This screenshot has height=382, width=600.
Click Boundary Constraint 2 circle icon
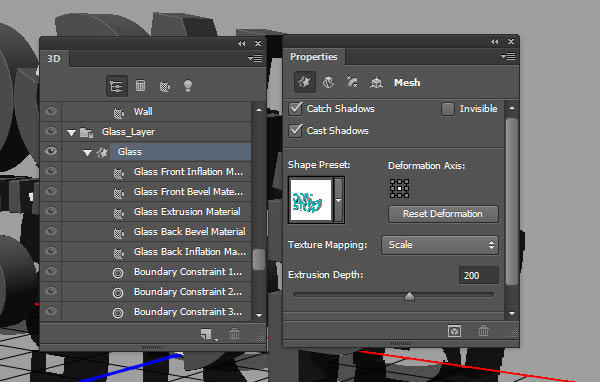tap(118, 292)
